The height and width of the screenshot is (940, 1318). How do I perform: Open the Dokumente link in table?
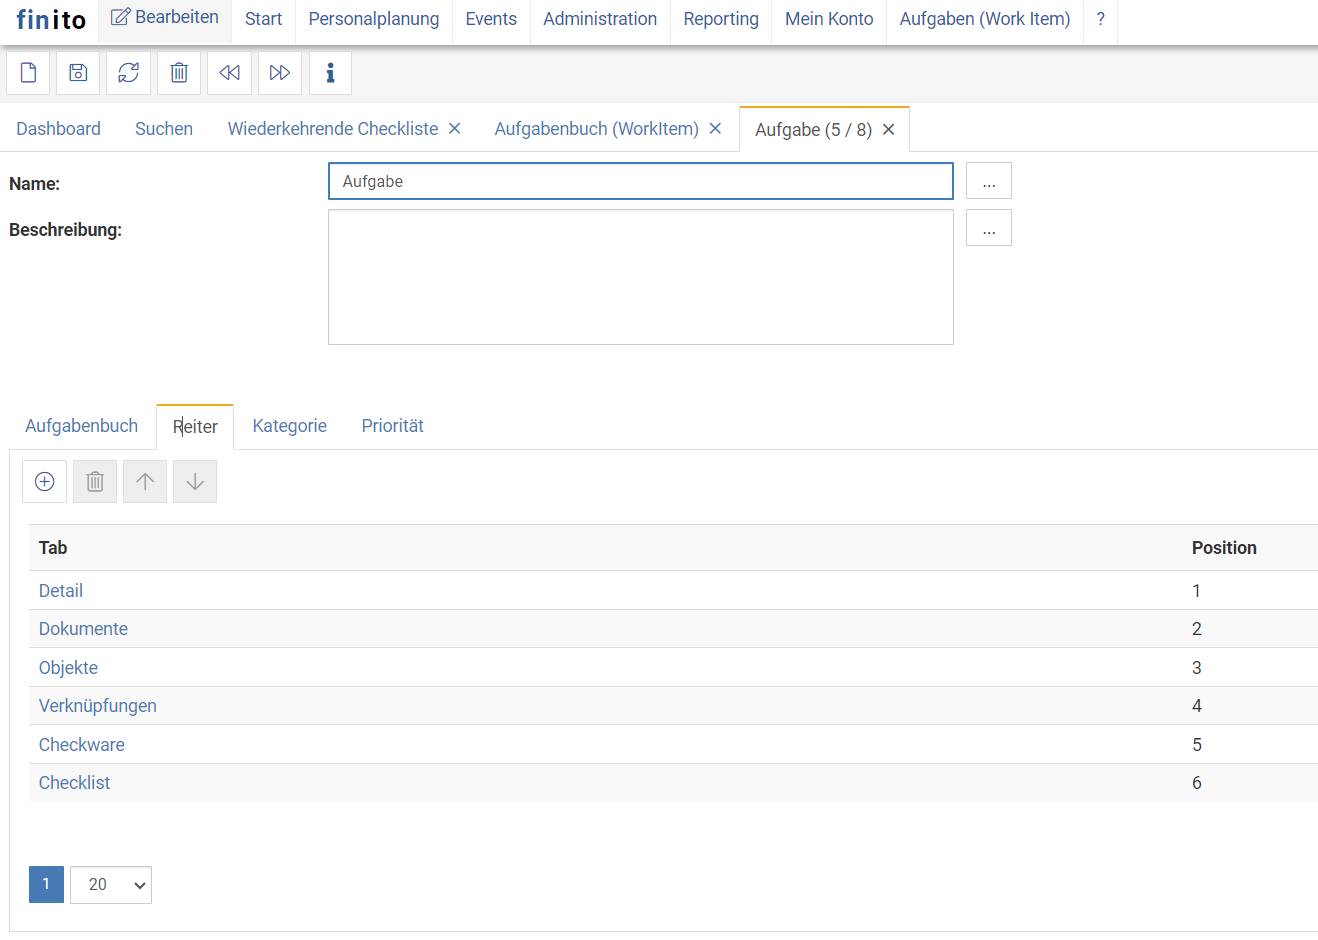coord(83,629)
